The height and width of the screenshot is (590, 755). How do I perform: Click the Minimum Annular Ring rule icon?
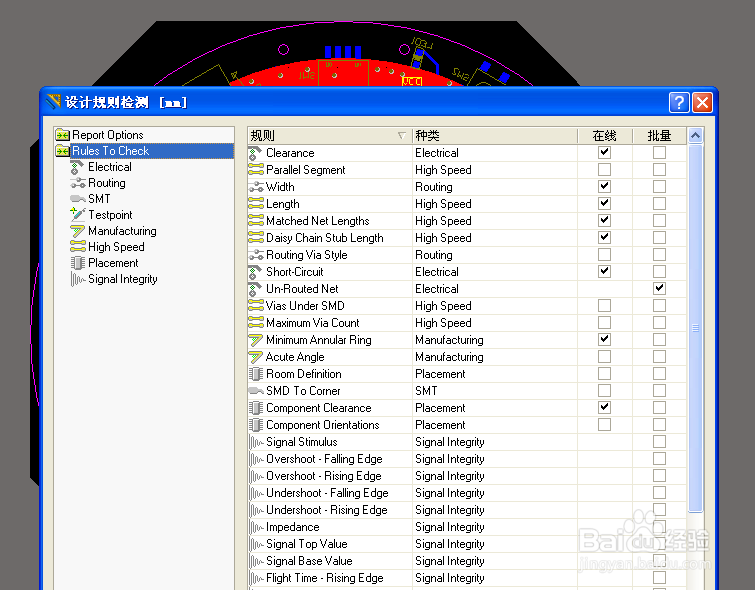click(x=256, y=340)
